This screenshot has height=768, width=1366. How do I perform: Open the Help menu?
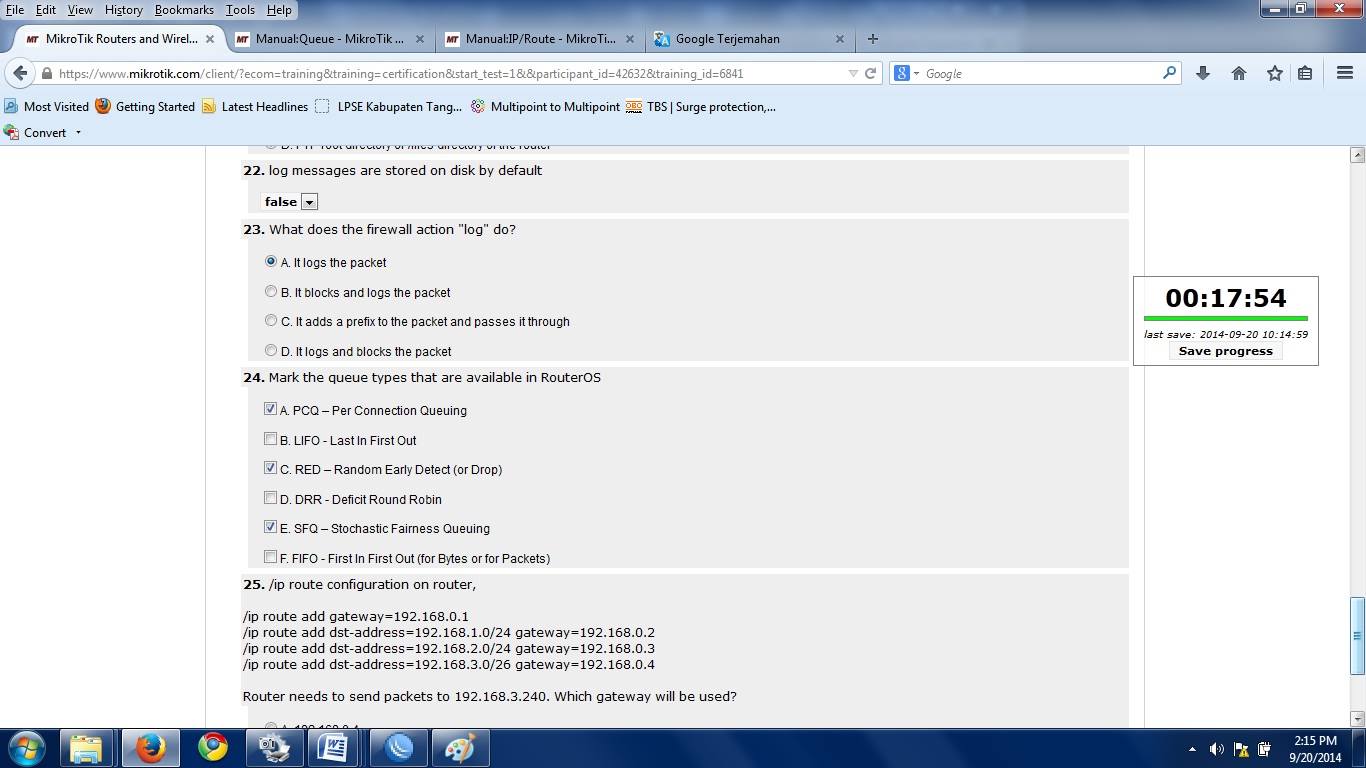279,10
